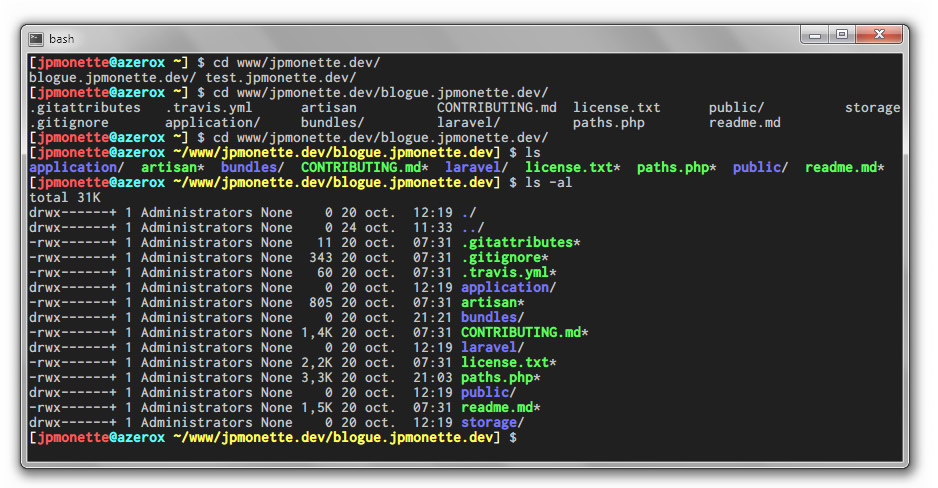Close the bash terminal window
Image resolution: width=938 pixels, height=488 pixels.
(880, 35)
